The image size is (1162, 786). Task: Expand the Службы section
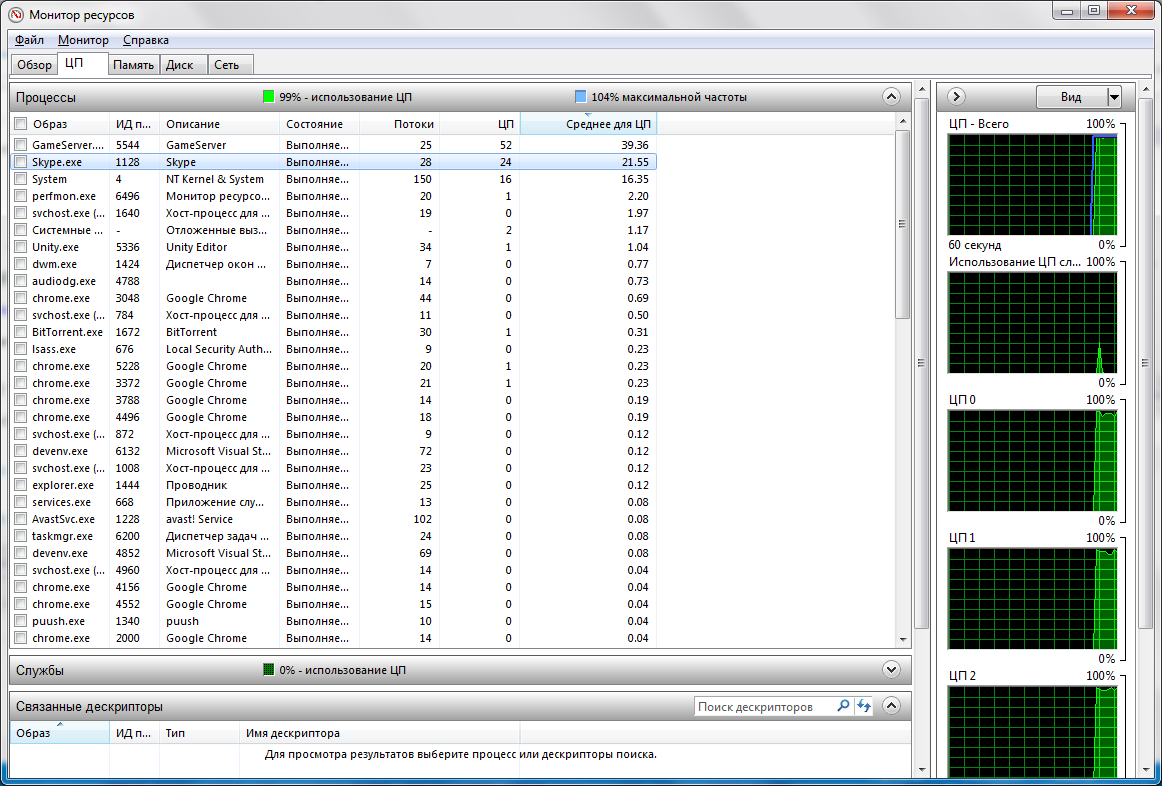(x=892, y=670)
